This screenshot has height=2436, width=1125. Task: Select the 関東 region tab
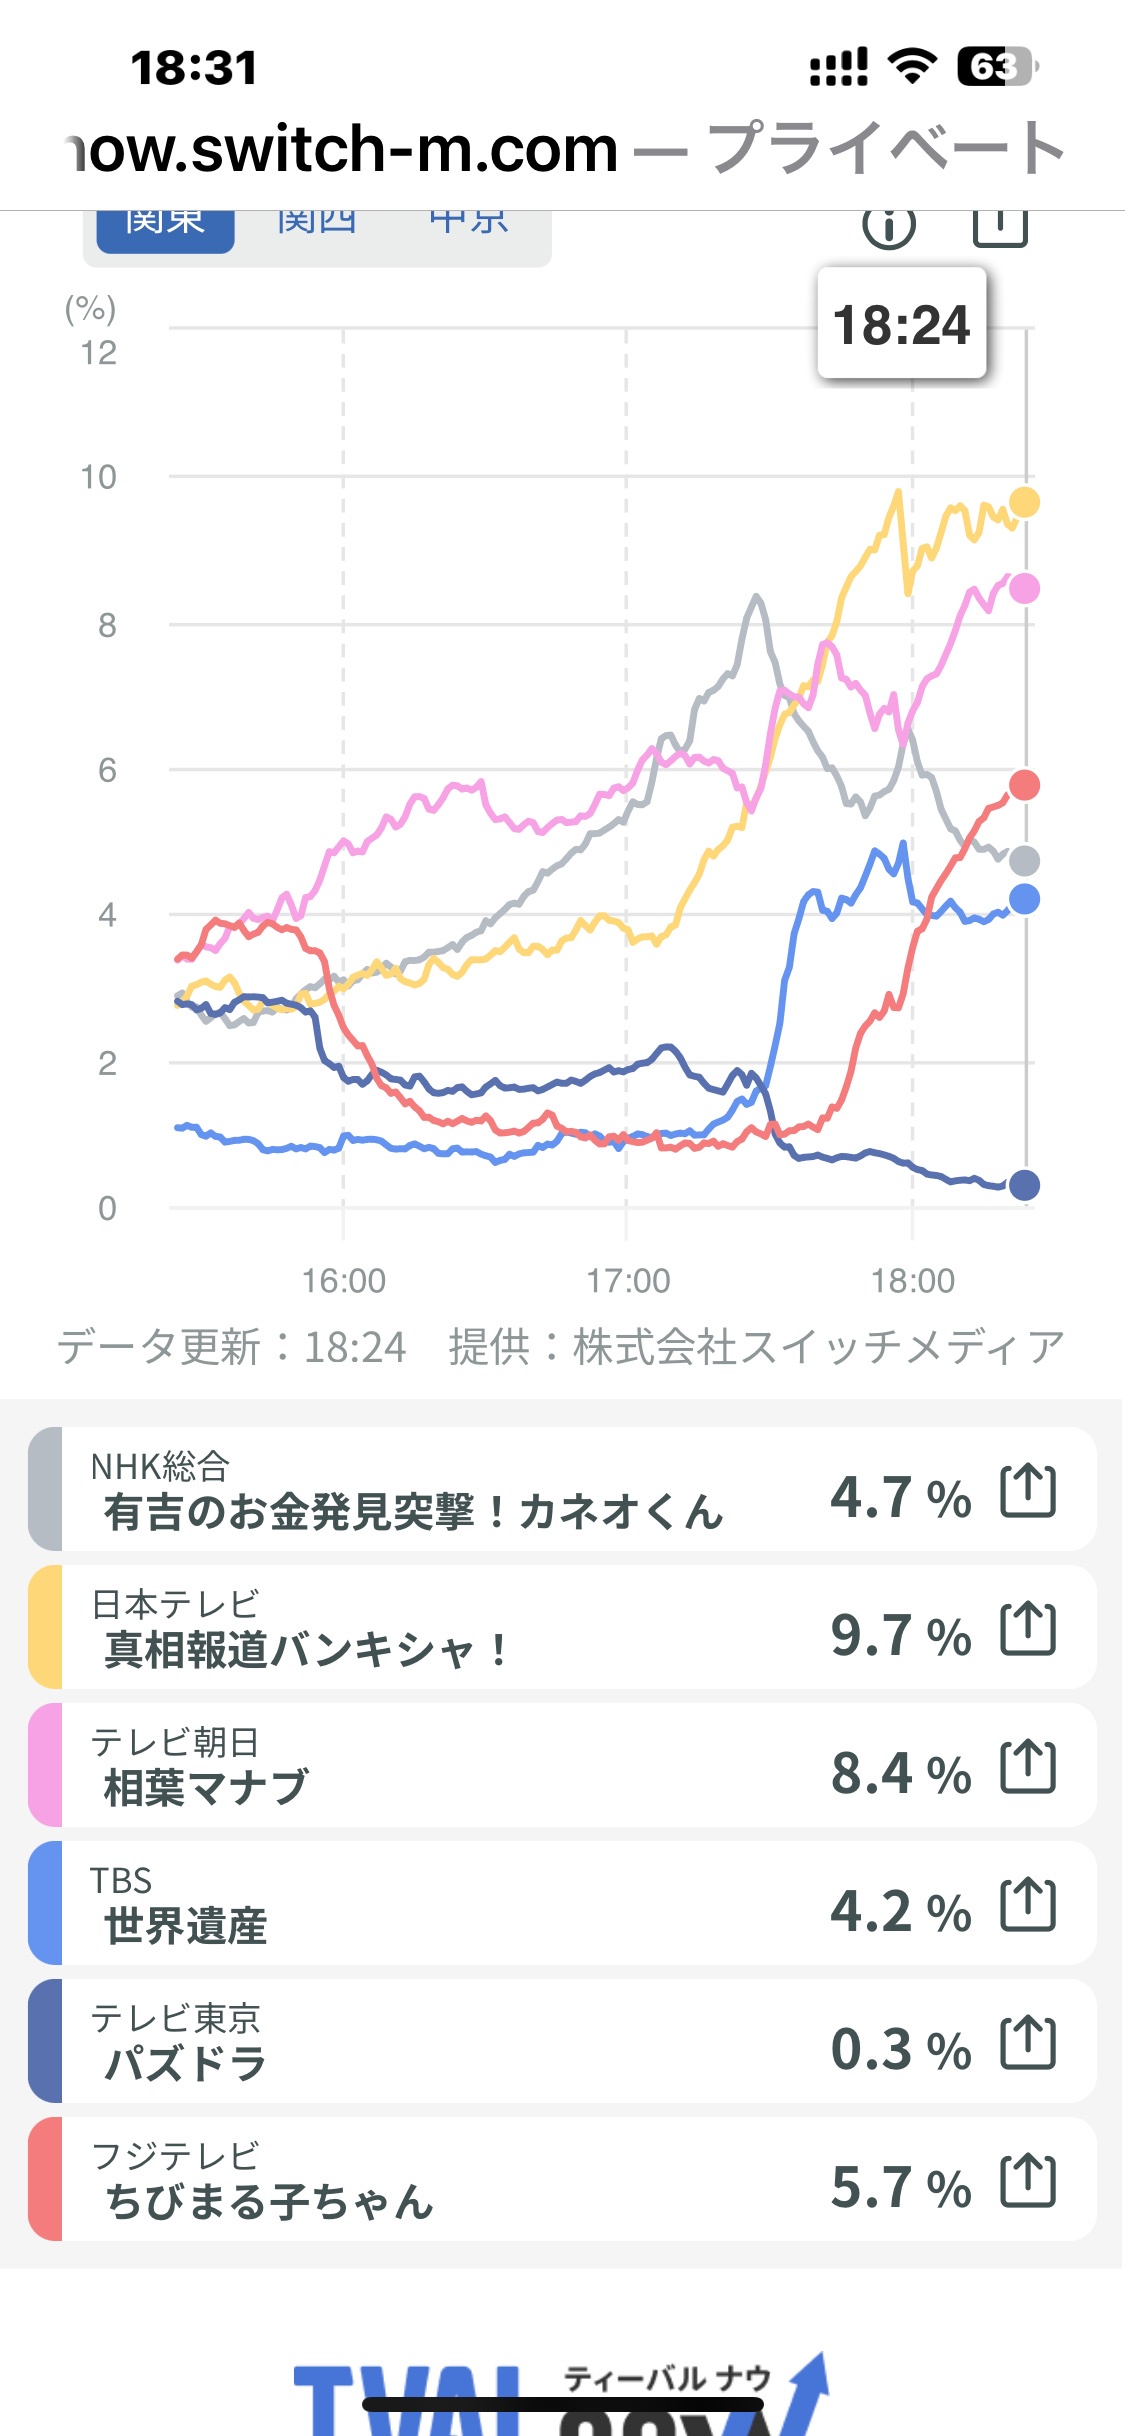[x=165, y=228]
